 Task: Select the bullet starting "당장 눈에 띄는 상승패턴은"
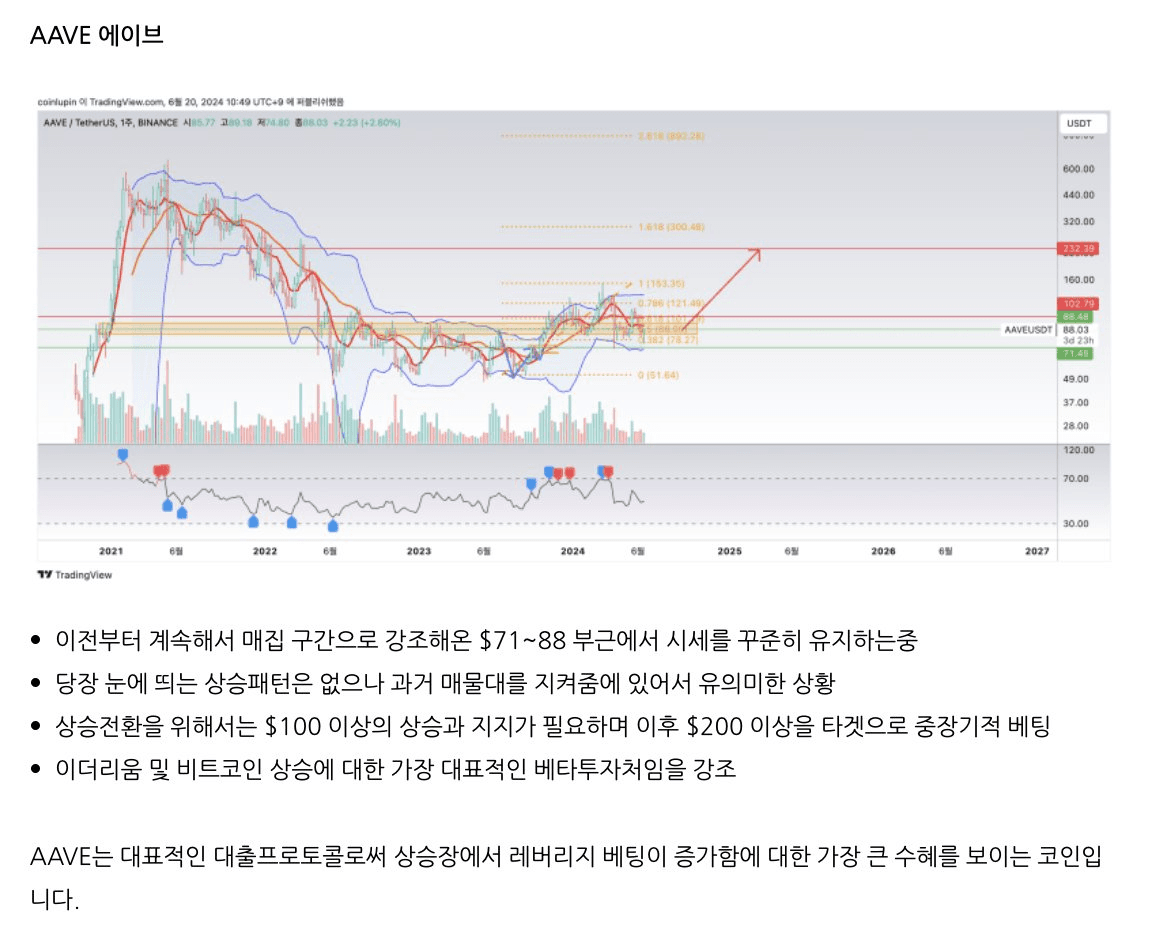click(x=445, y=683)
